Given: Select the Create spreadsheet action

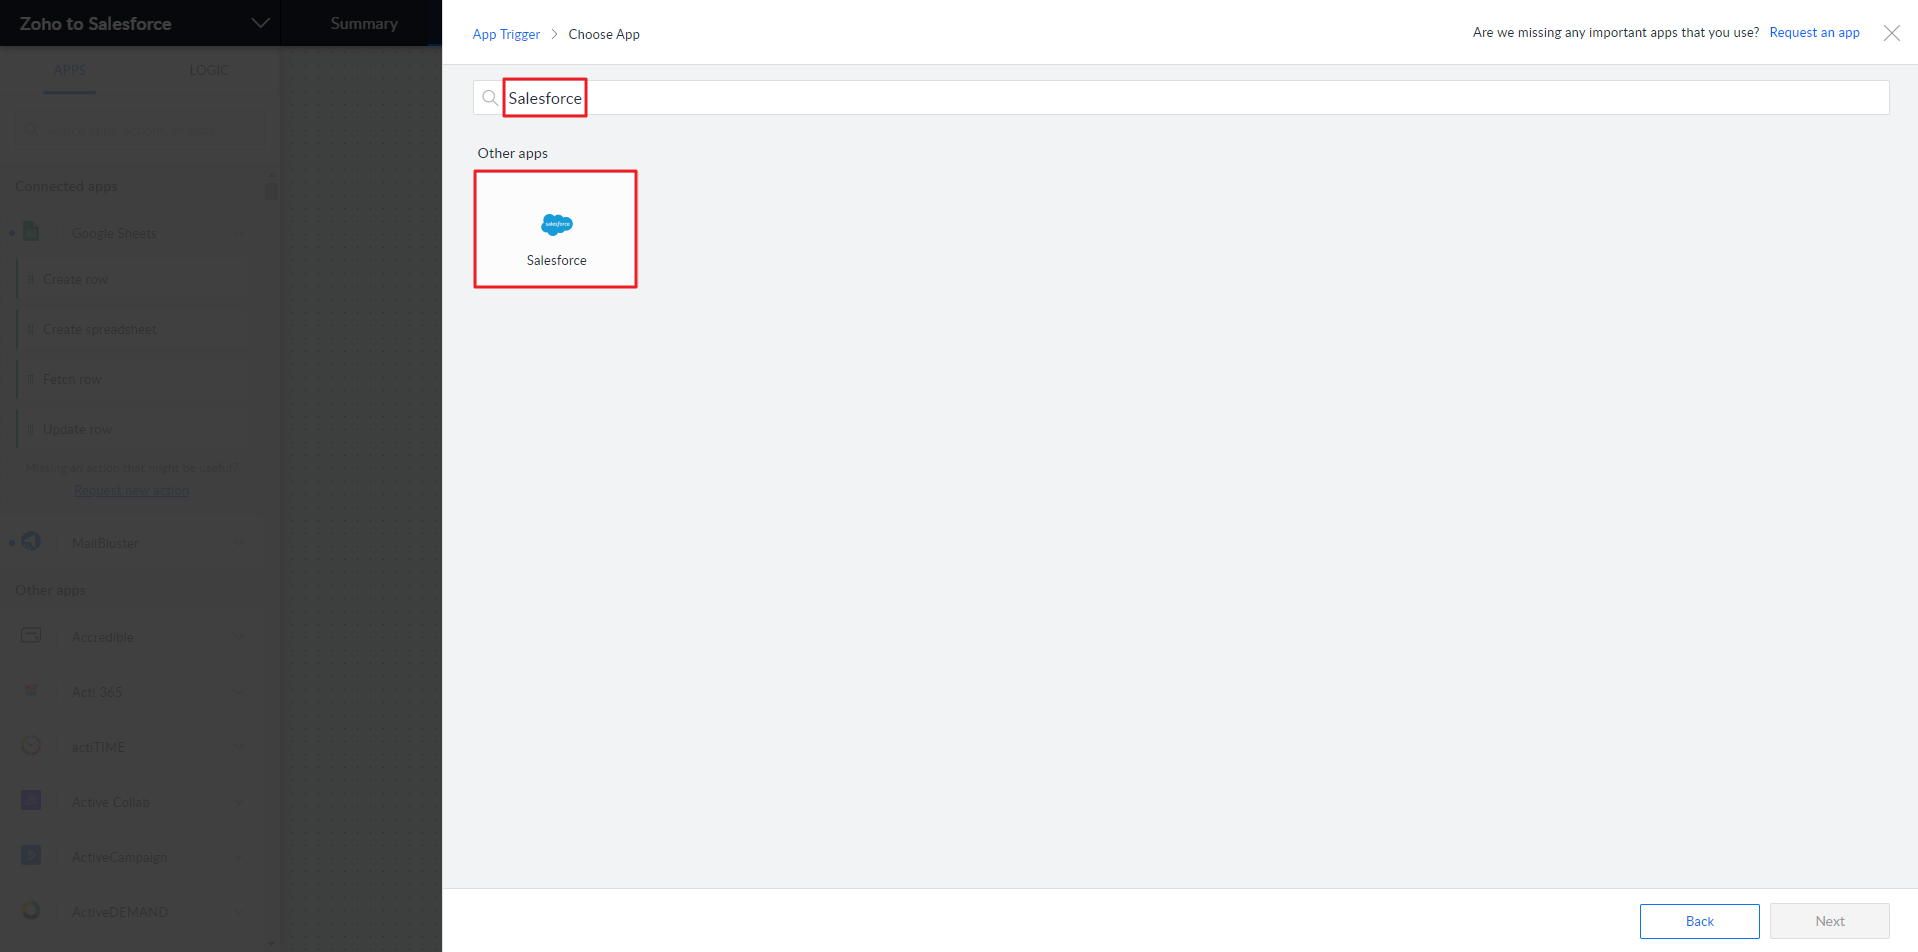Looking at the screenshot, I should (100, 329).
